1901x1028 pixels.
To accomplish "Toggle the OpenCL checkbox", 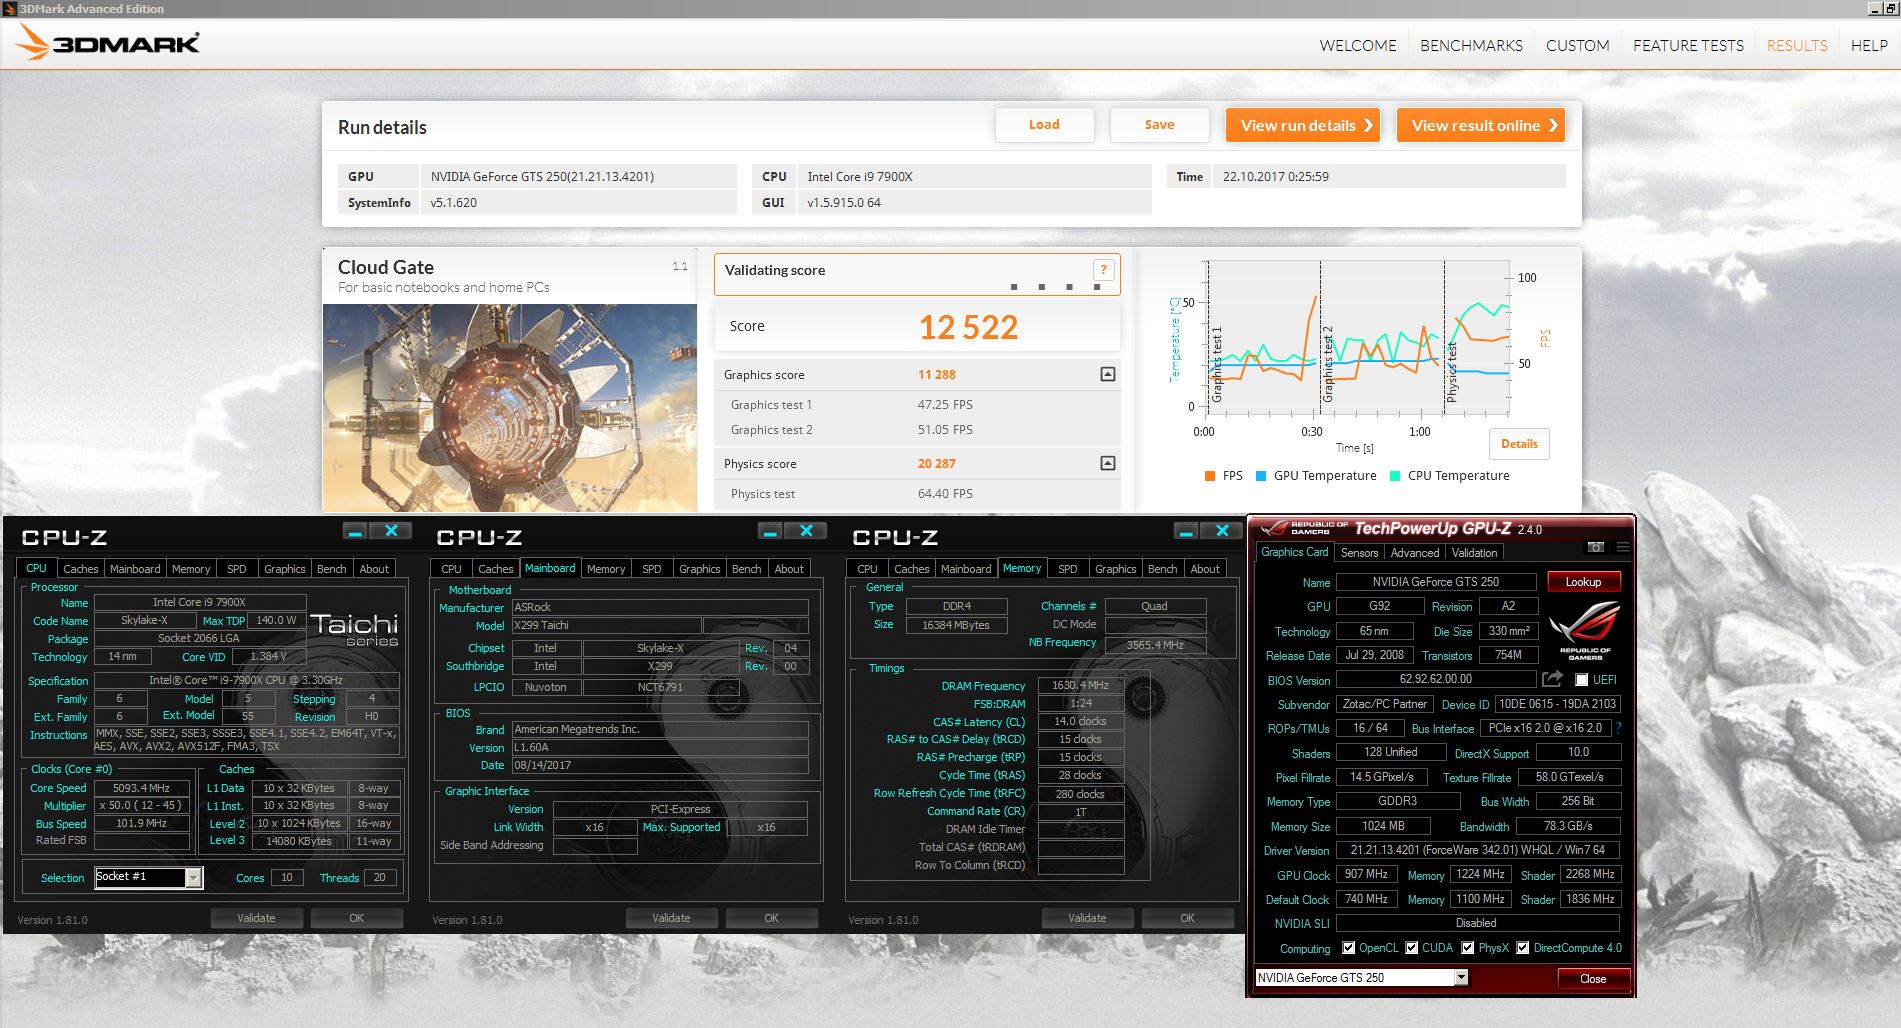I will pyautogui.click(x=1348, y=948).
